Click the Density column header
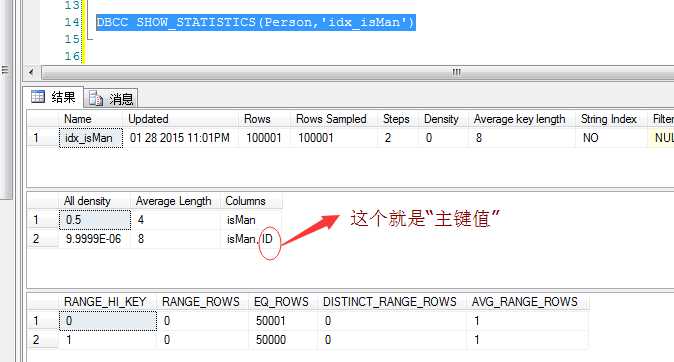This screenshot has height=362, width=674. coord(443,119)
